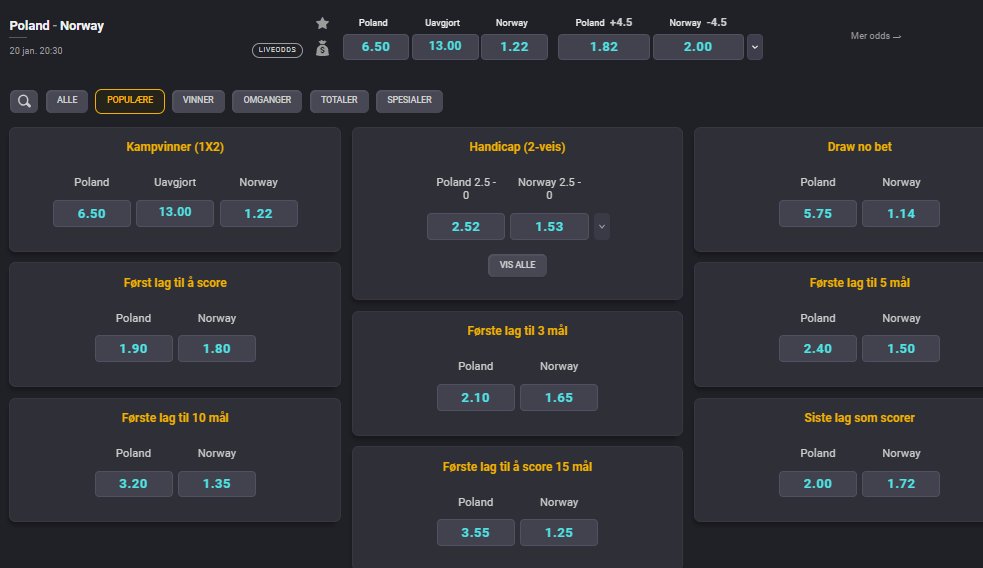Image resolution: width=983 pixels, height=568 pixels.
Task: Select Norway 1.14 in Draw no bet
Action: [x=901, y=213]
